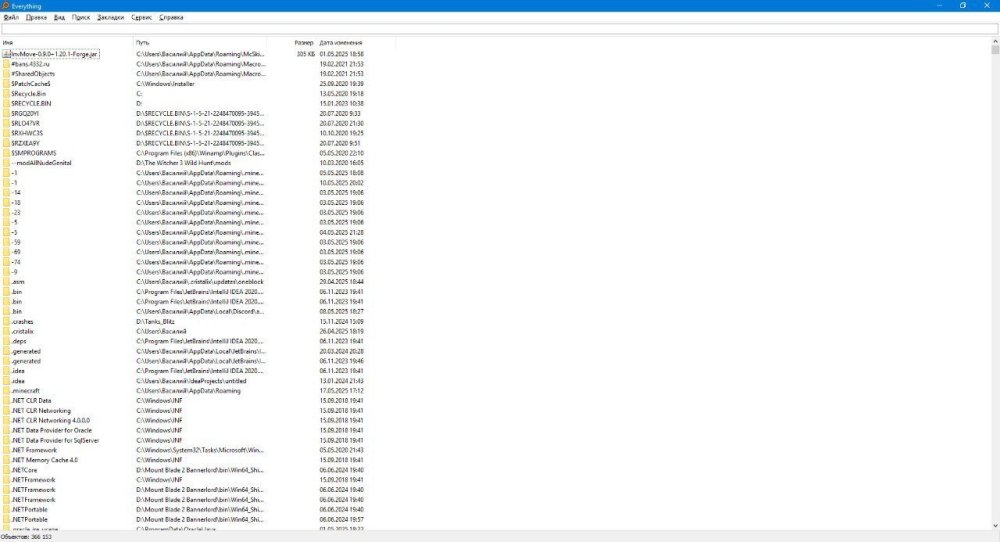The image size is (1000, 542).
Task: Click the folder icon next to #SharedObjects
Action: point(6,74)
